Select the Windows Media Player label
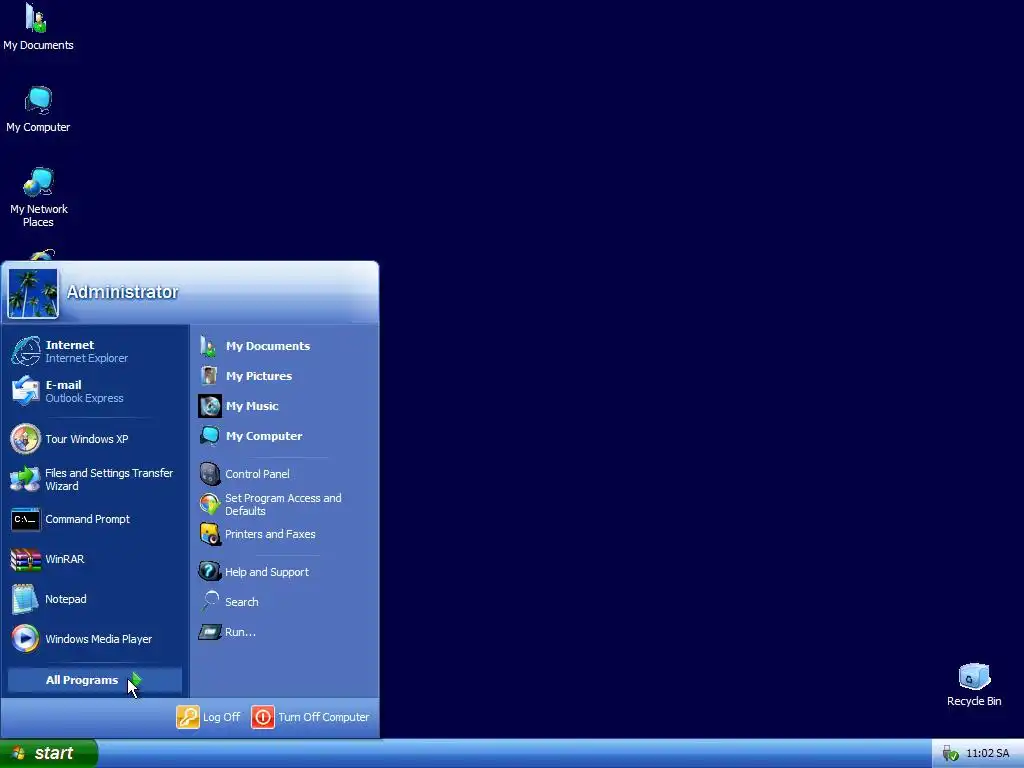Image resolution: width=1024 pixels, height=768 pixels. pyautogui.click(x=98, y=639)
